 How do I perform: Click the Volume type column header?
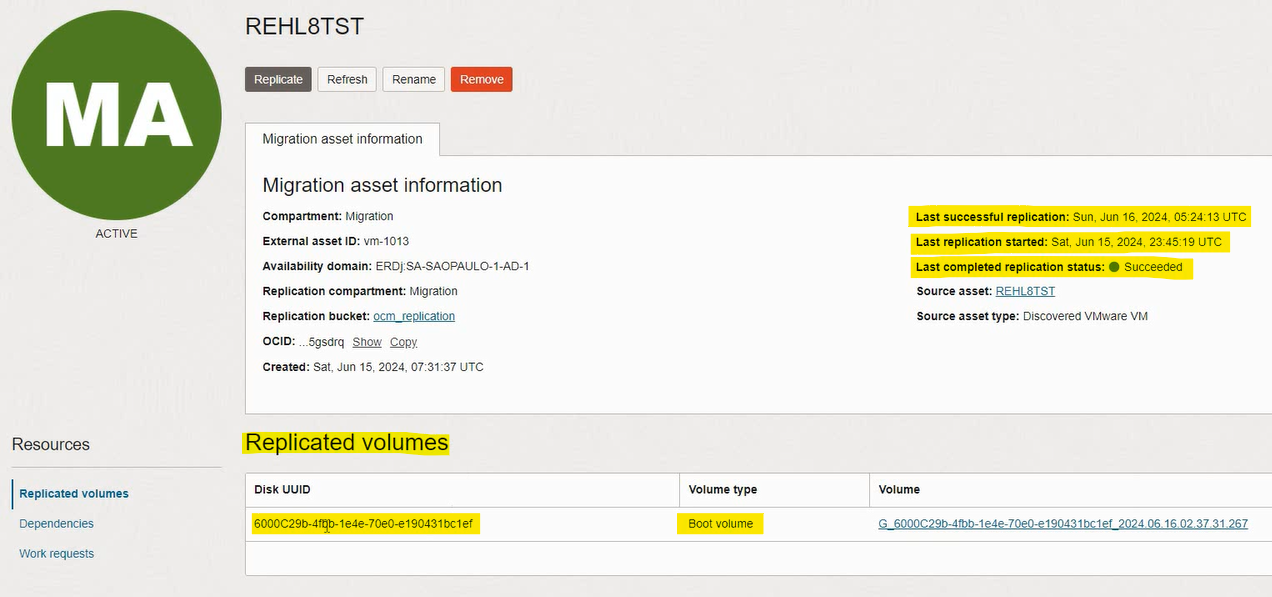click(722, 490)
